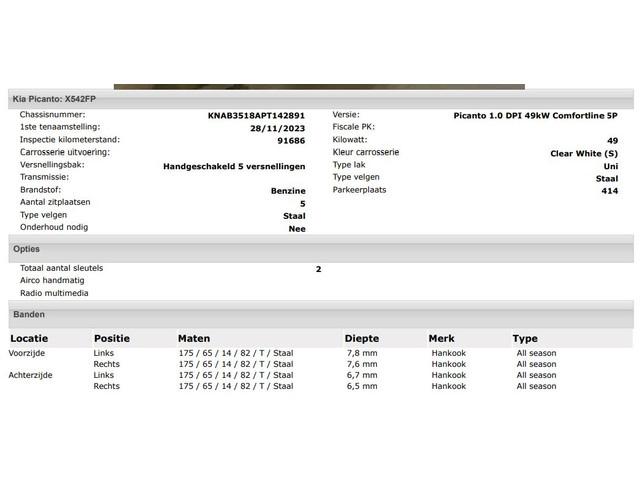Click the Locatie column header
The image size is (640, 480).
(x=29, y=338)
